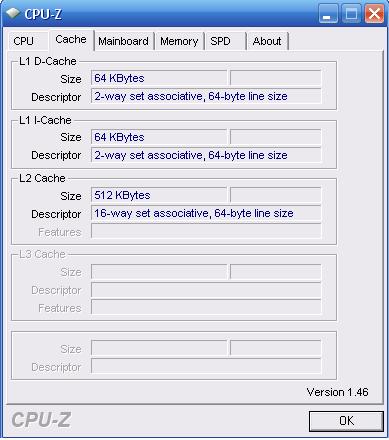The height and width of the screenshot is (440, 389).
Task: Open the Mainboard tab
Action: [124, 41]
